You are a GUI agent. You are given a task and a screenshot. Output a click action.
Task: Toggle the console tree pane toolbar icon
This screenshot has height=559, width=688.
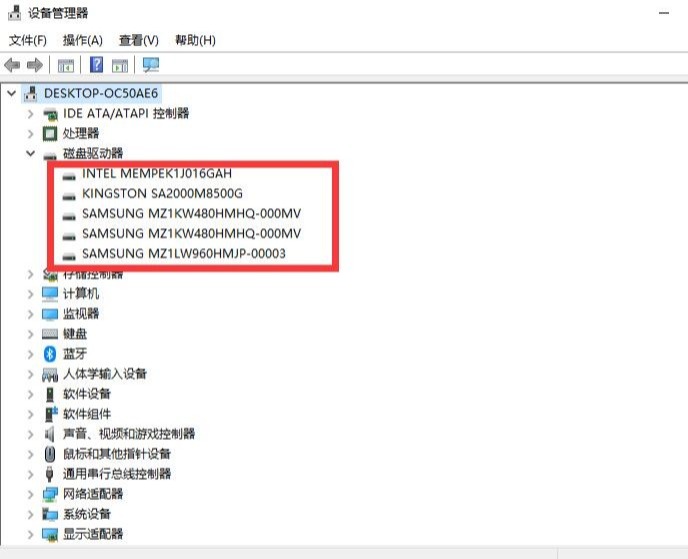tap(66, 66)
